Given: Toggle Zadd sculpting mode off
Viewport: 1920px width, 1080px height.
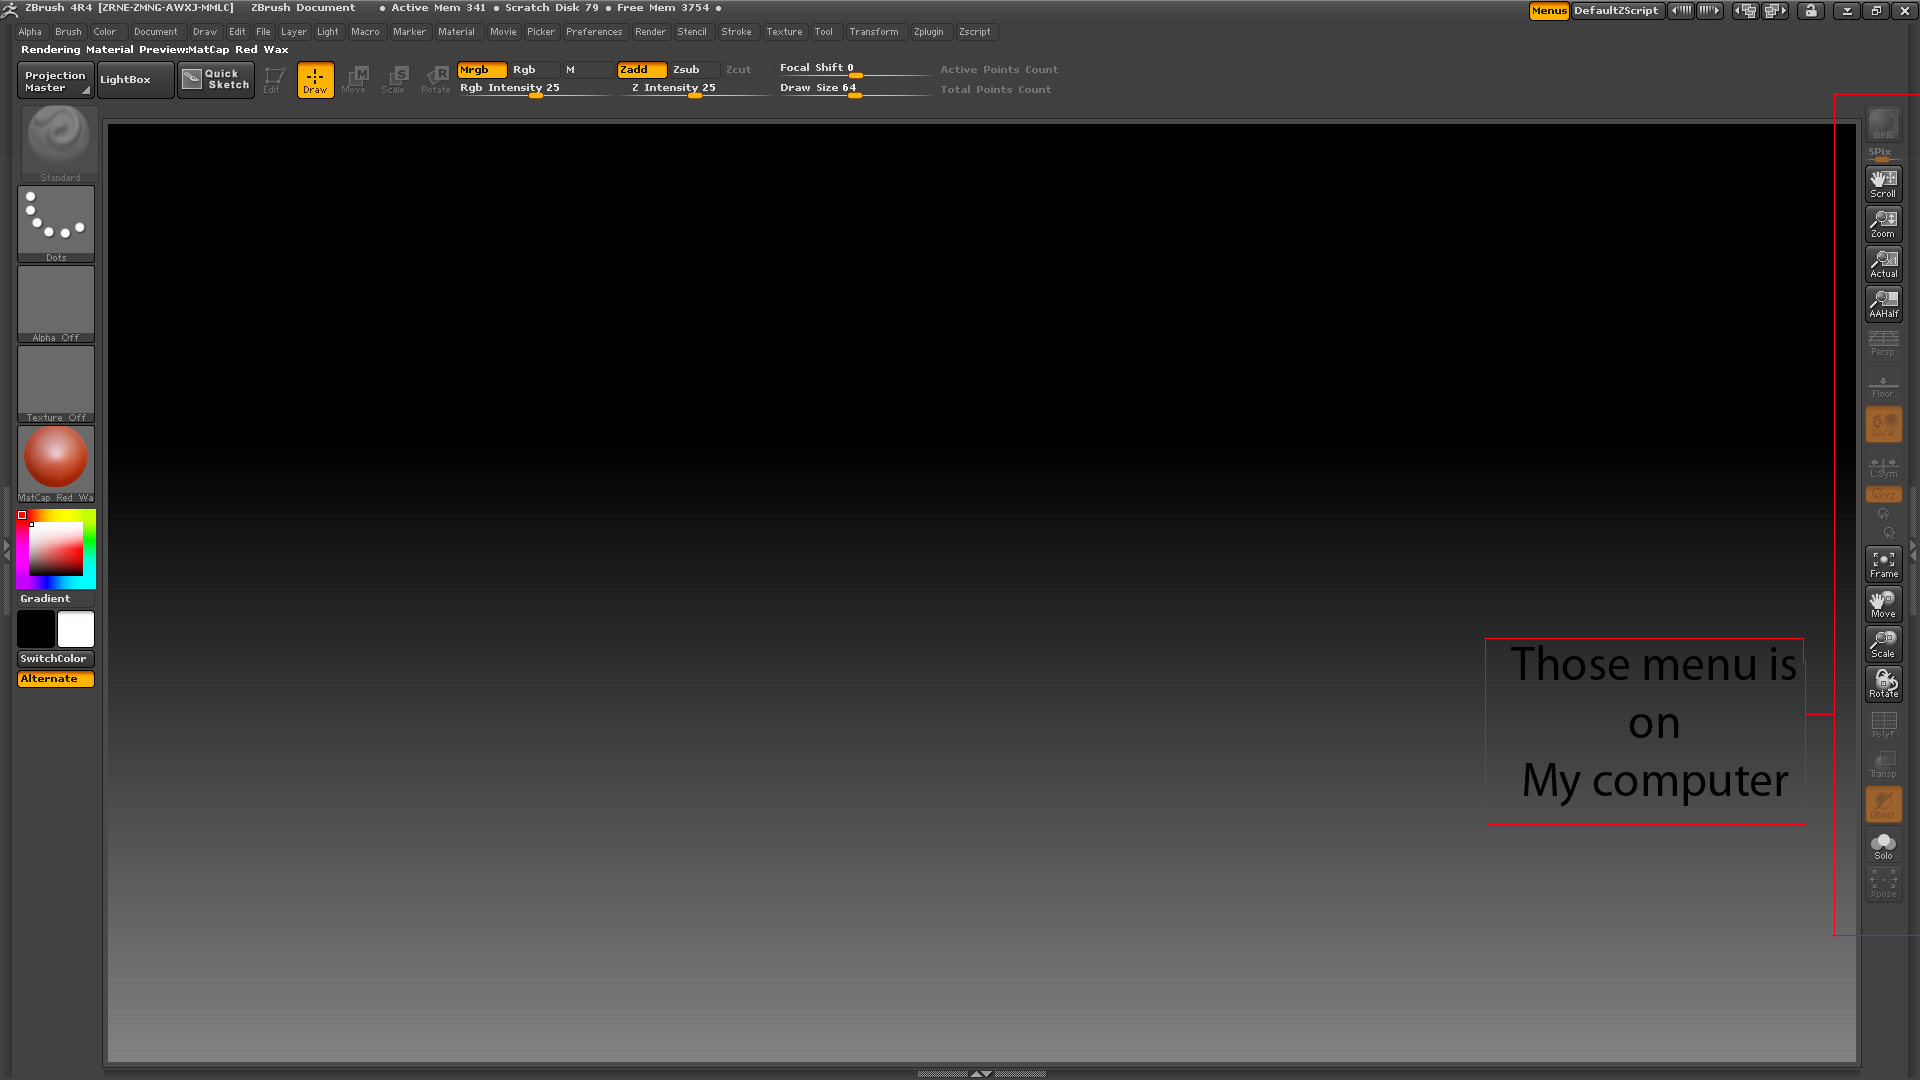Looking at the screenshot, I should tap(641, 69).
